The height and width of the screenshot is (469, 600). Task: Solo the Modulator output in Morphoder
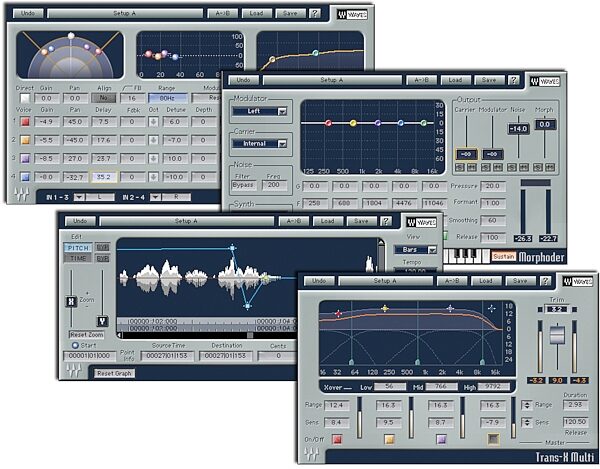click(x=486, y=167)
